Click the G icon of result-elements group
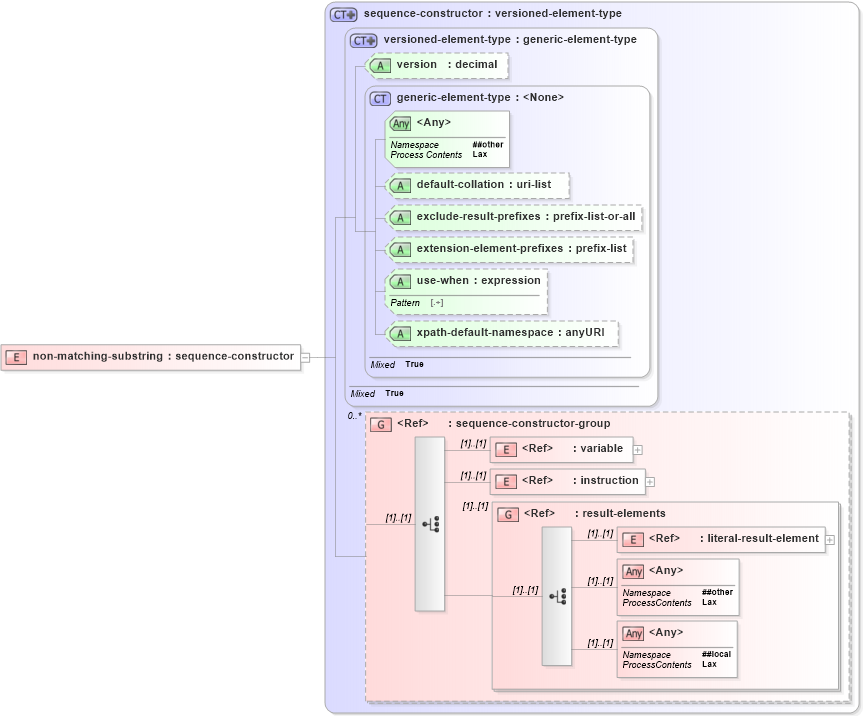 [509, 513]
